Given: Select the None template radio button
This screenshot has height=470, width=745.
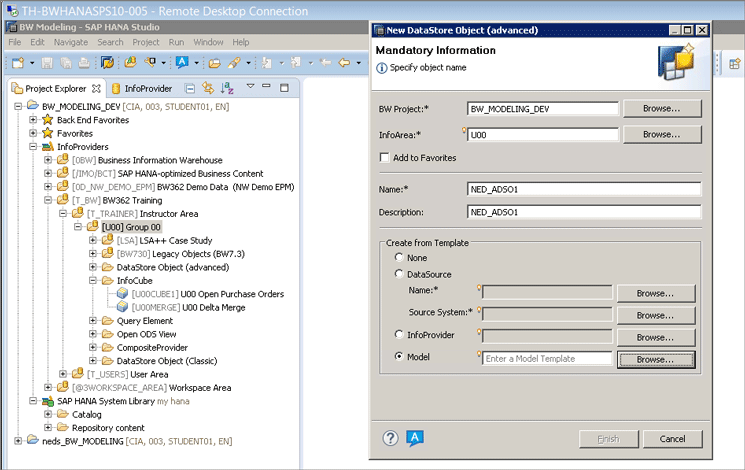Looking at the screenshot, I should pyautogui.click(x=400, y=258).
